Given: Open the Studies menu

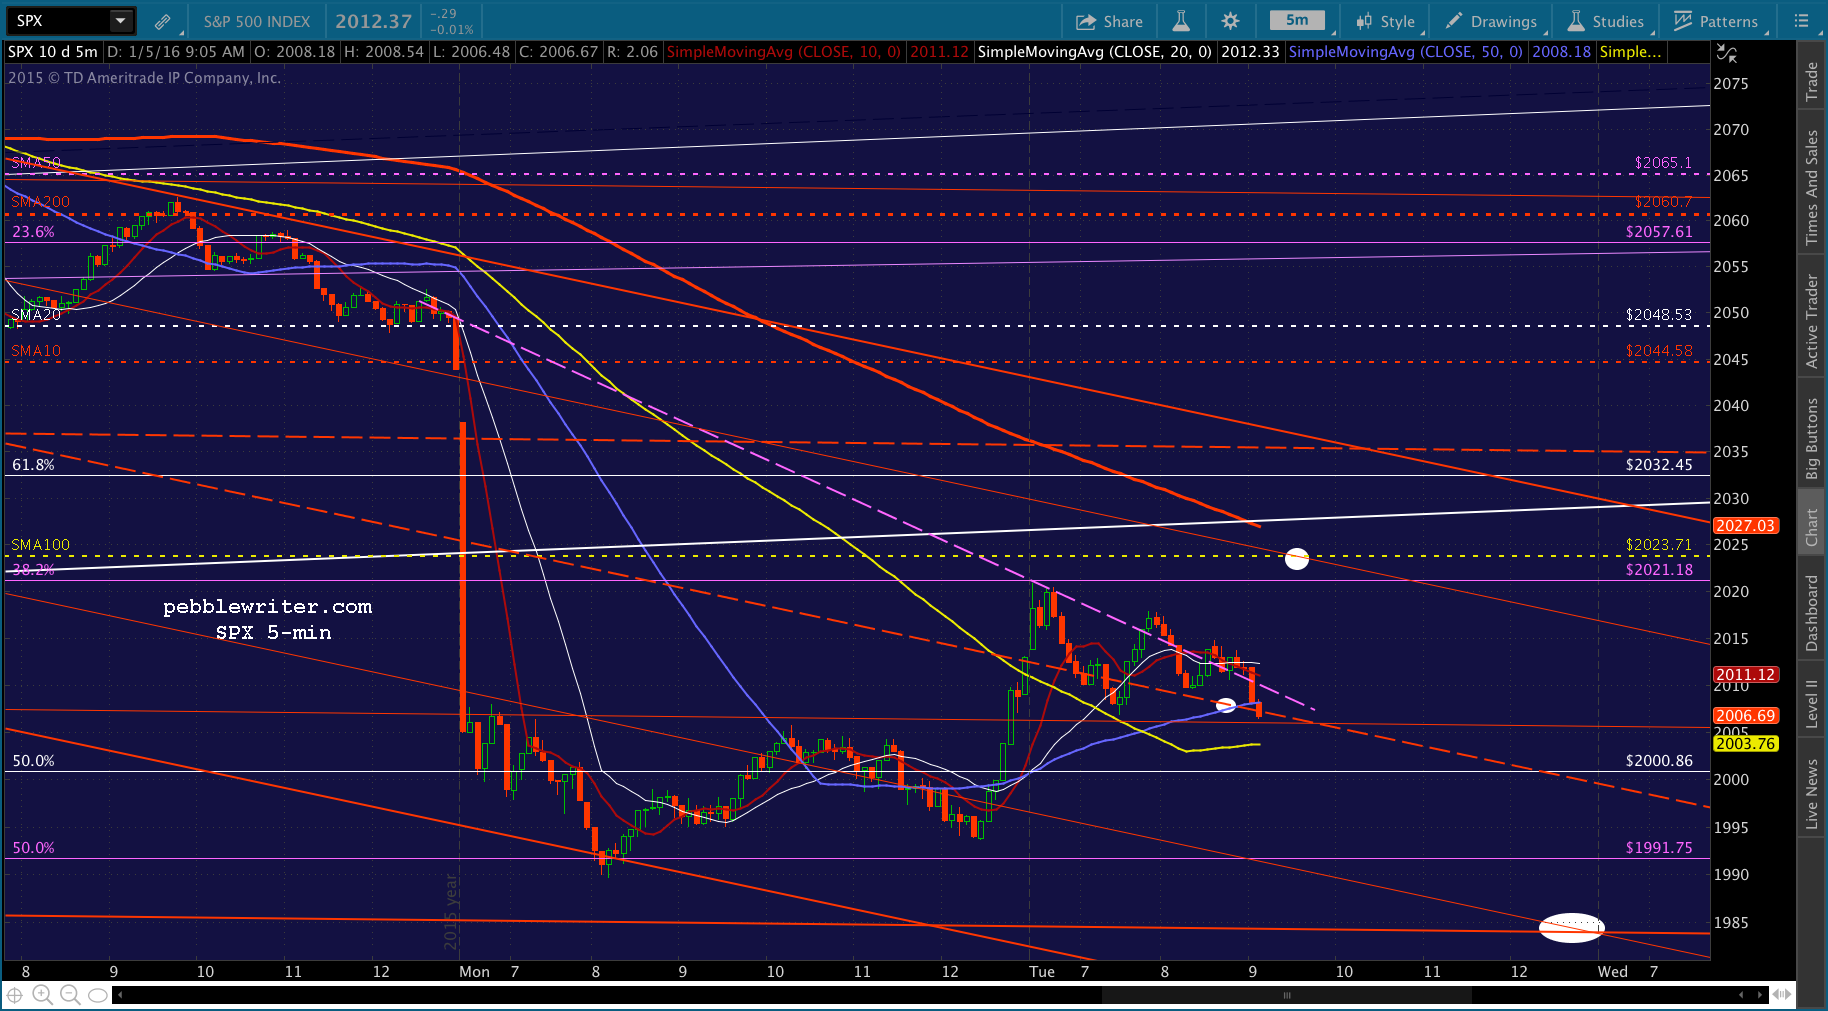Looking at the screenshot, I should [x=1606, y=21].
